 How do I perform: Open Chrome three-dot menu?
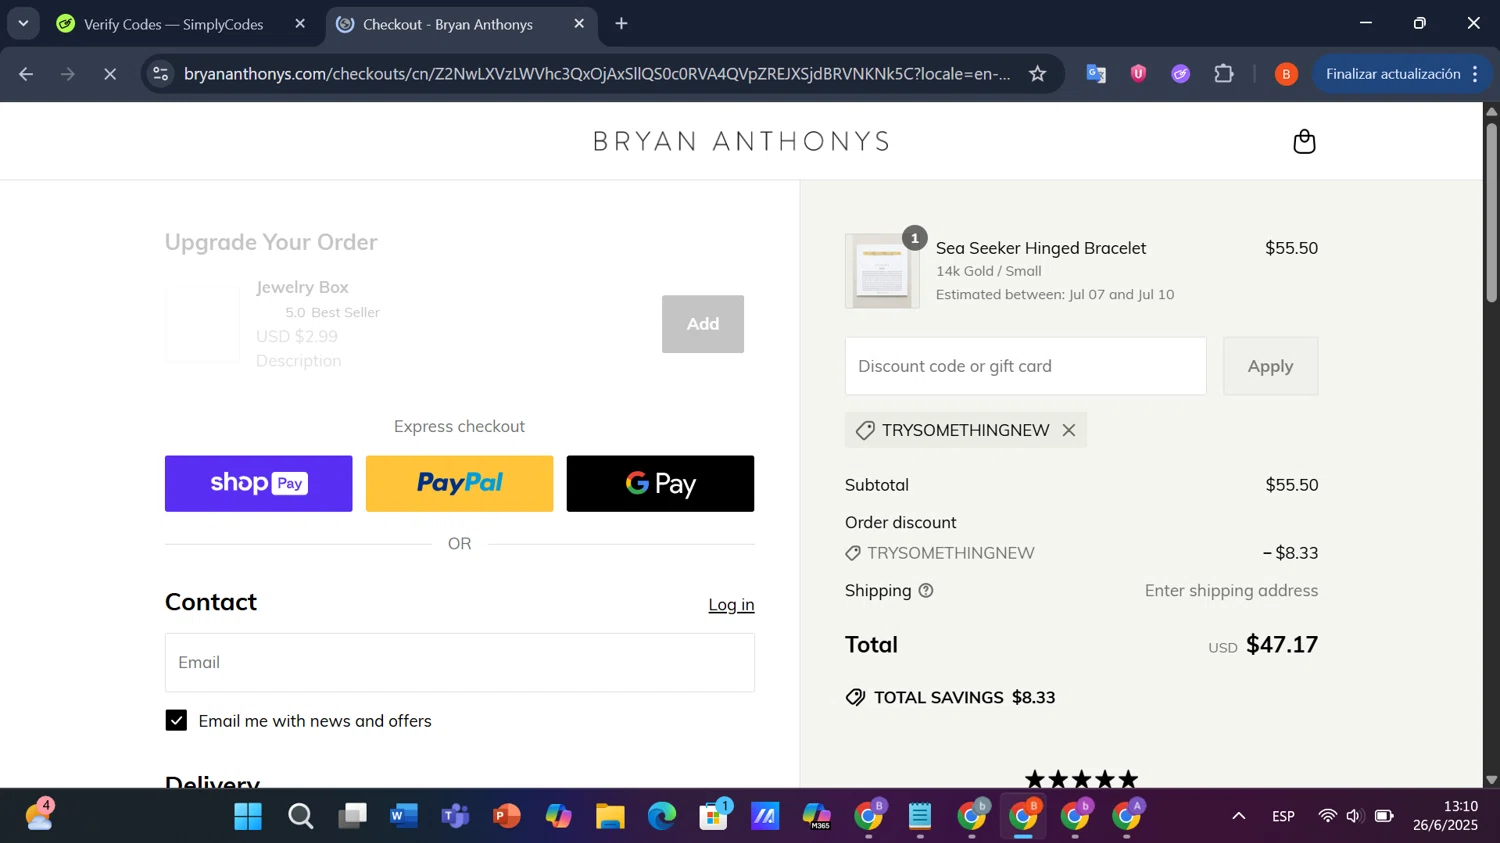click(1475, 74)
